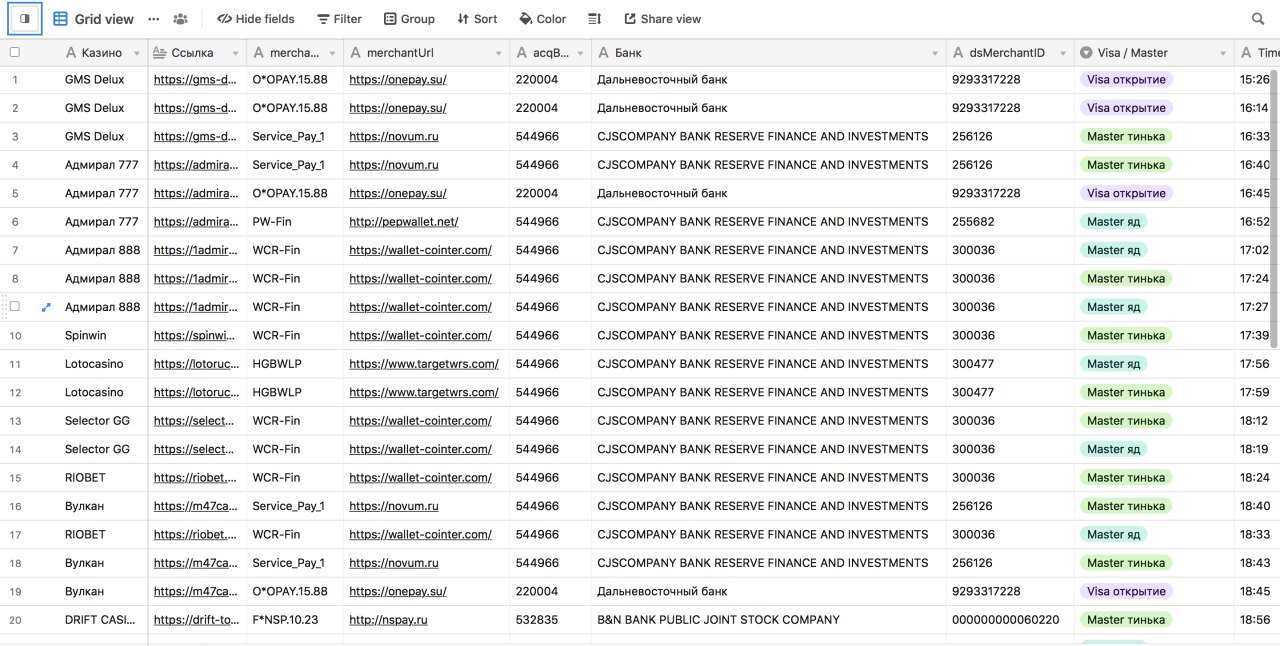This screenshot has height=646, width=1280.
Task: Select B&N BANK PUBLIC JOINT STOCK COMPANY cell
Action: (768, 620)
